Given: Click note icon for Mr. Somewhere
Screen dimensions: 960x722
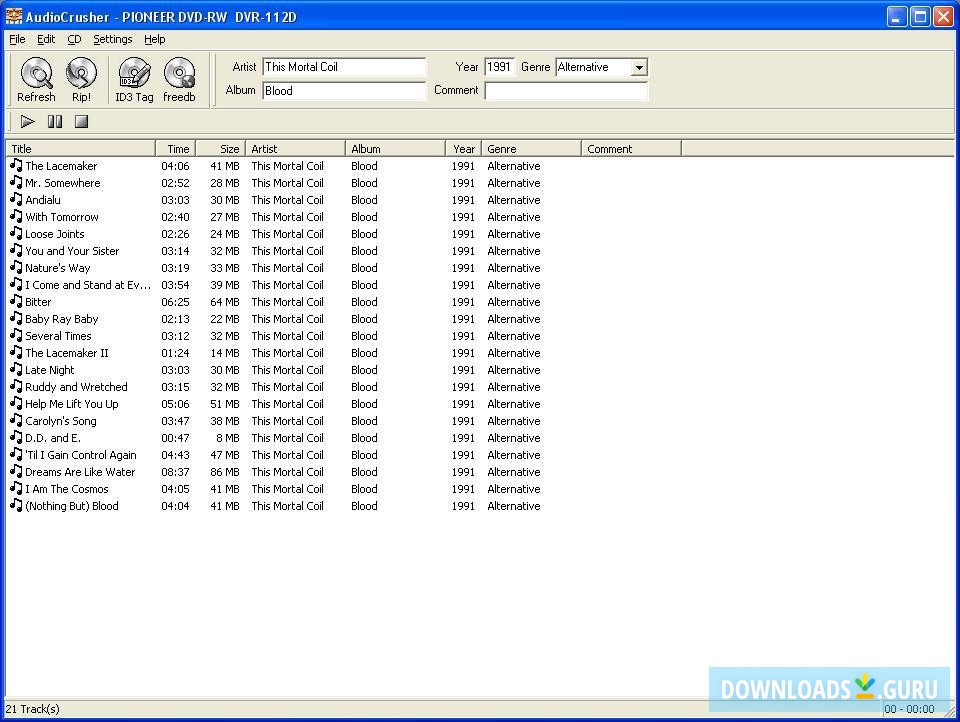Looking at the screenshot, I should pyautogui.click(x=16, y=182).
